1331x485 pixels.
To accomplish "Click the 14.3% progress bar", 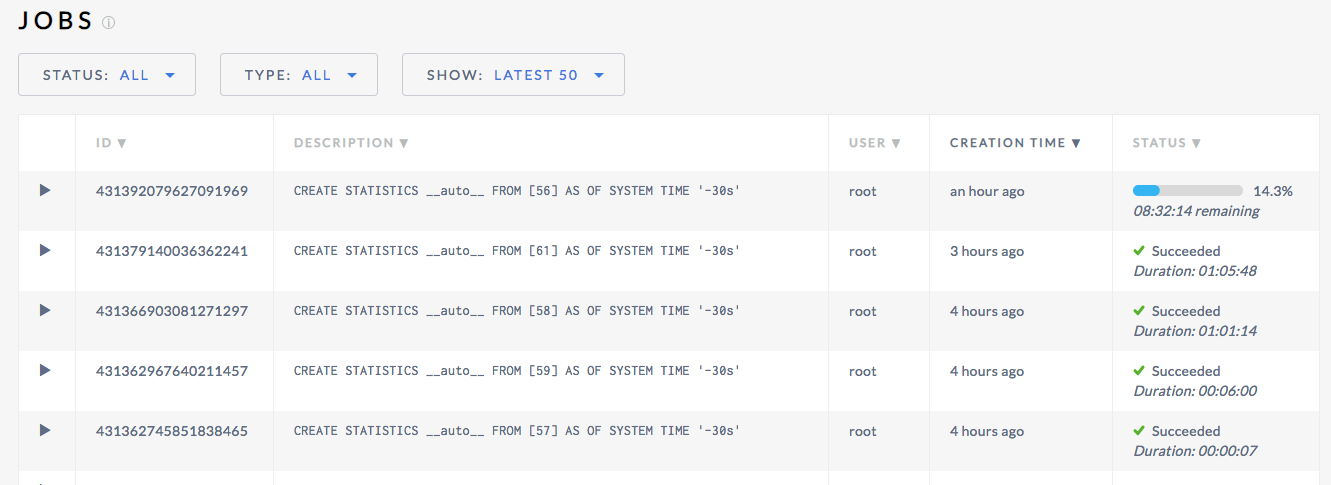I will point(1188,190).
